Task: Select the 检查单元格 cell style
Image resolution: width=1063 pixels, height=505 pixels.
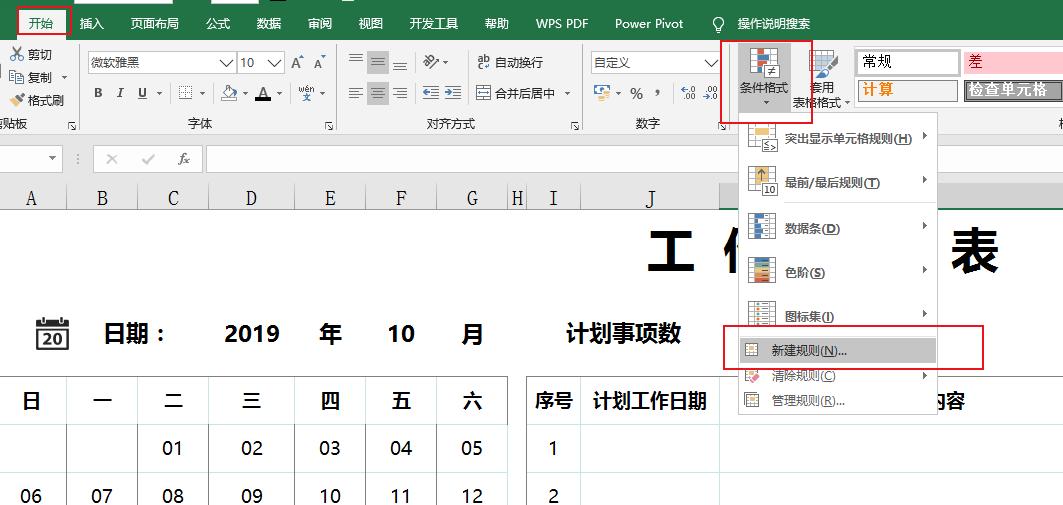Action: (x=1013, y=90)
